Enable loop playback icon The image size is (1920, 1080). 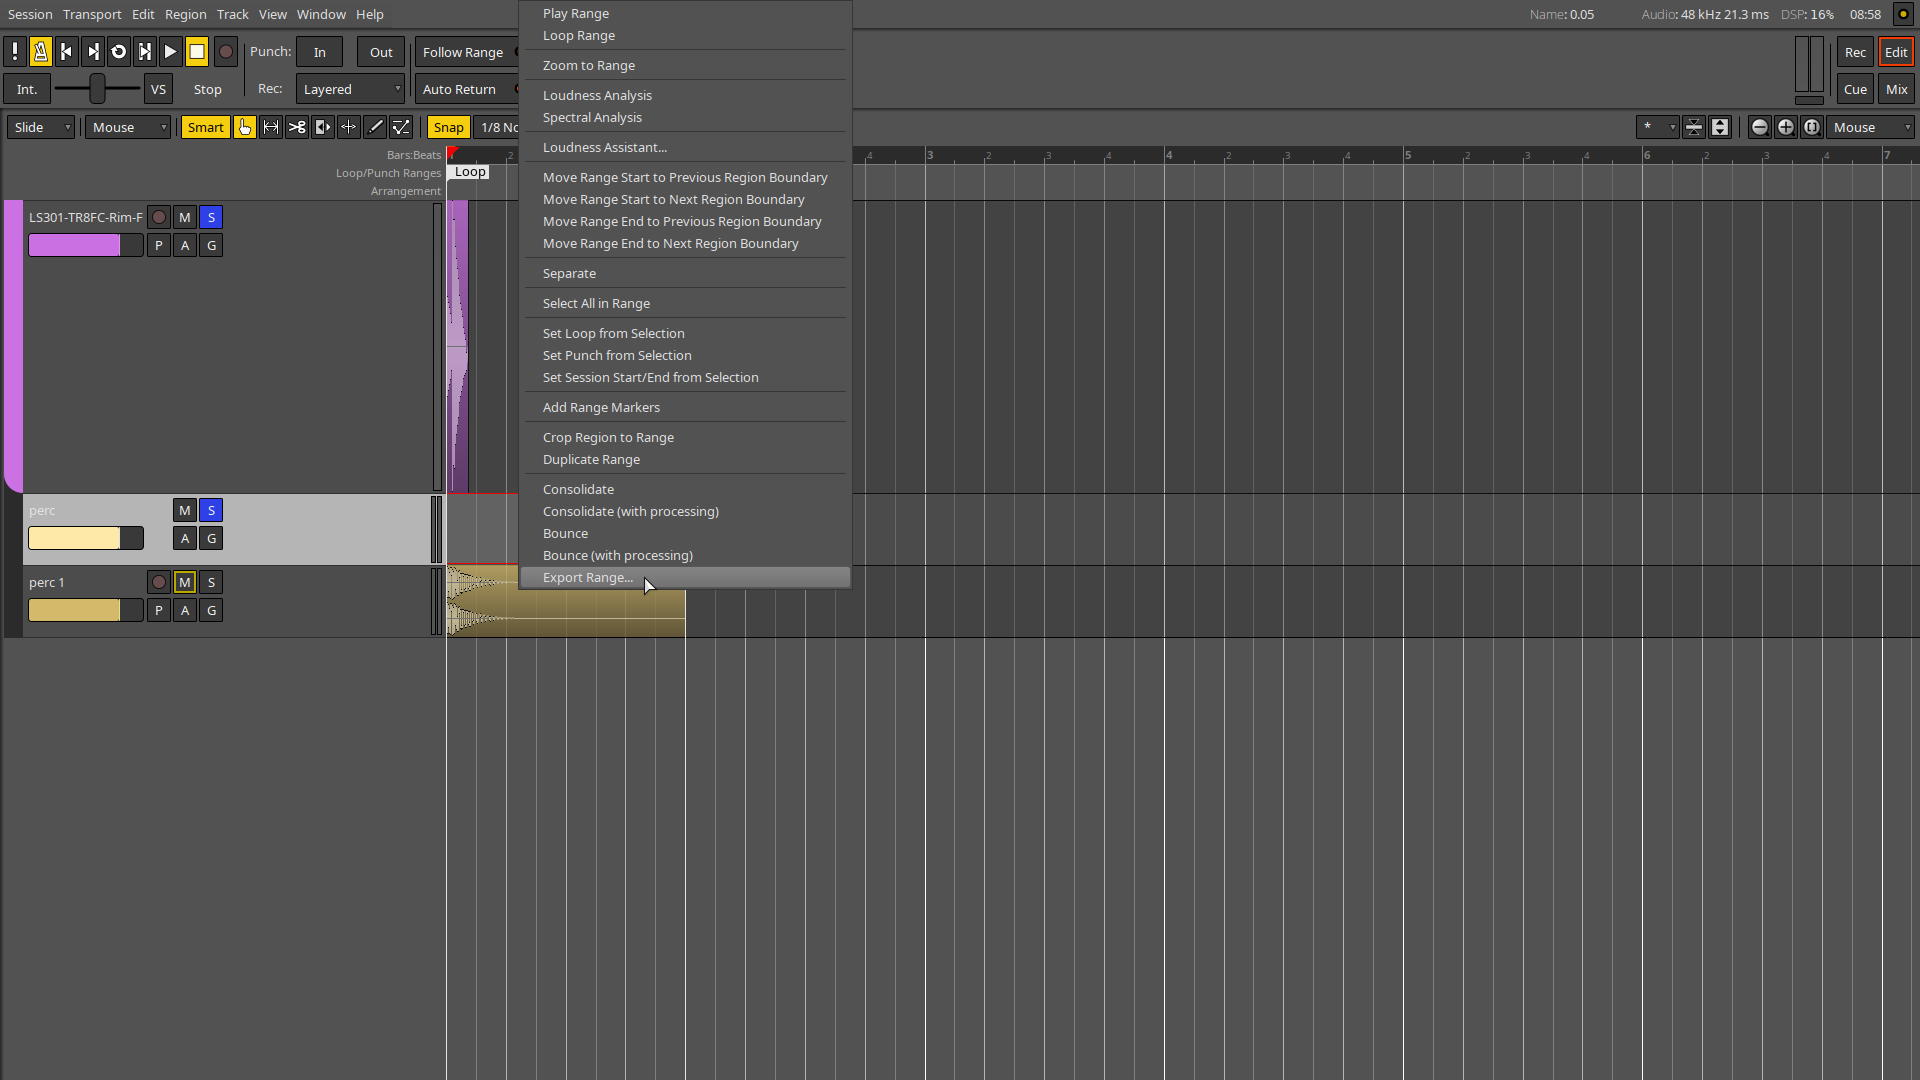coord(119,52)
